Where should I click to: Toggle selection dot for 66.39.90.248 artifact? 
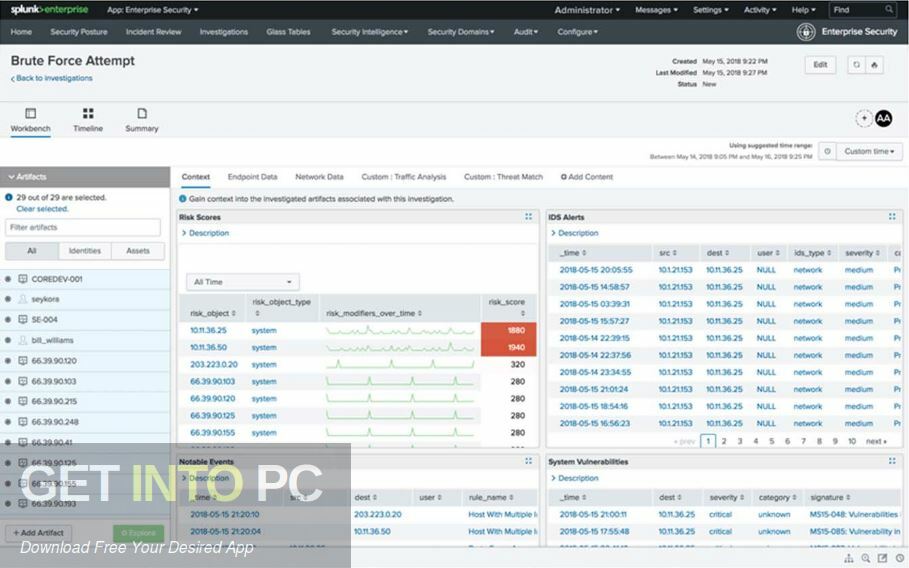tap(8, 422)
